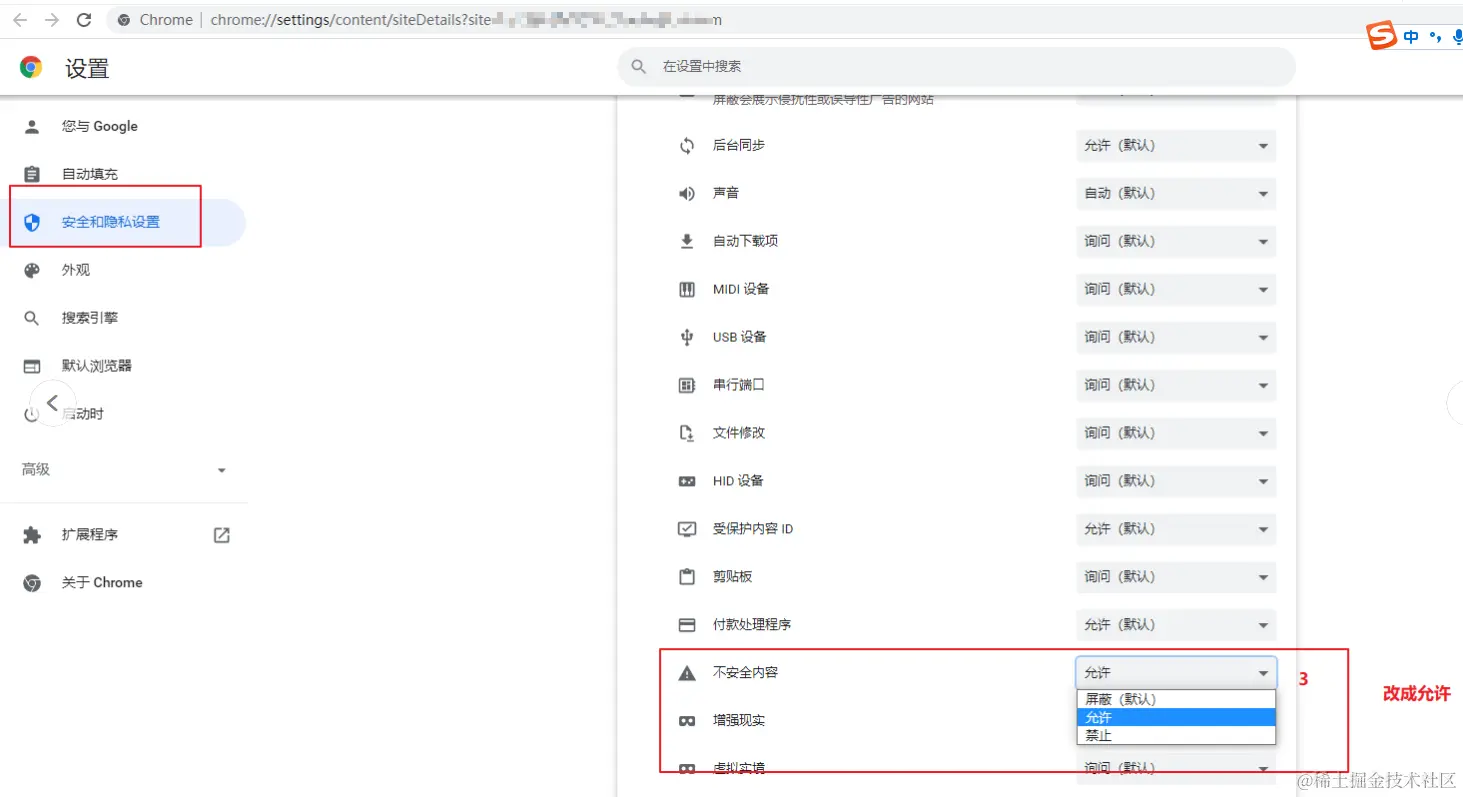1463x797 pixels.
Task: Click the Chrome icon for 关于 Chrome
Action: [32, 583]
